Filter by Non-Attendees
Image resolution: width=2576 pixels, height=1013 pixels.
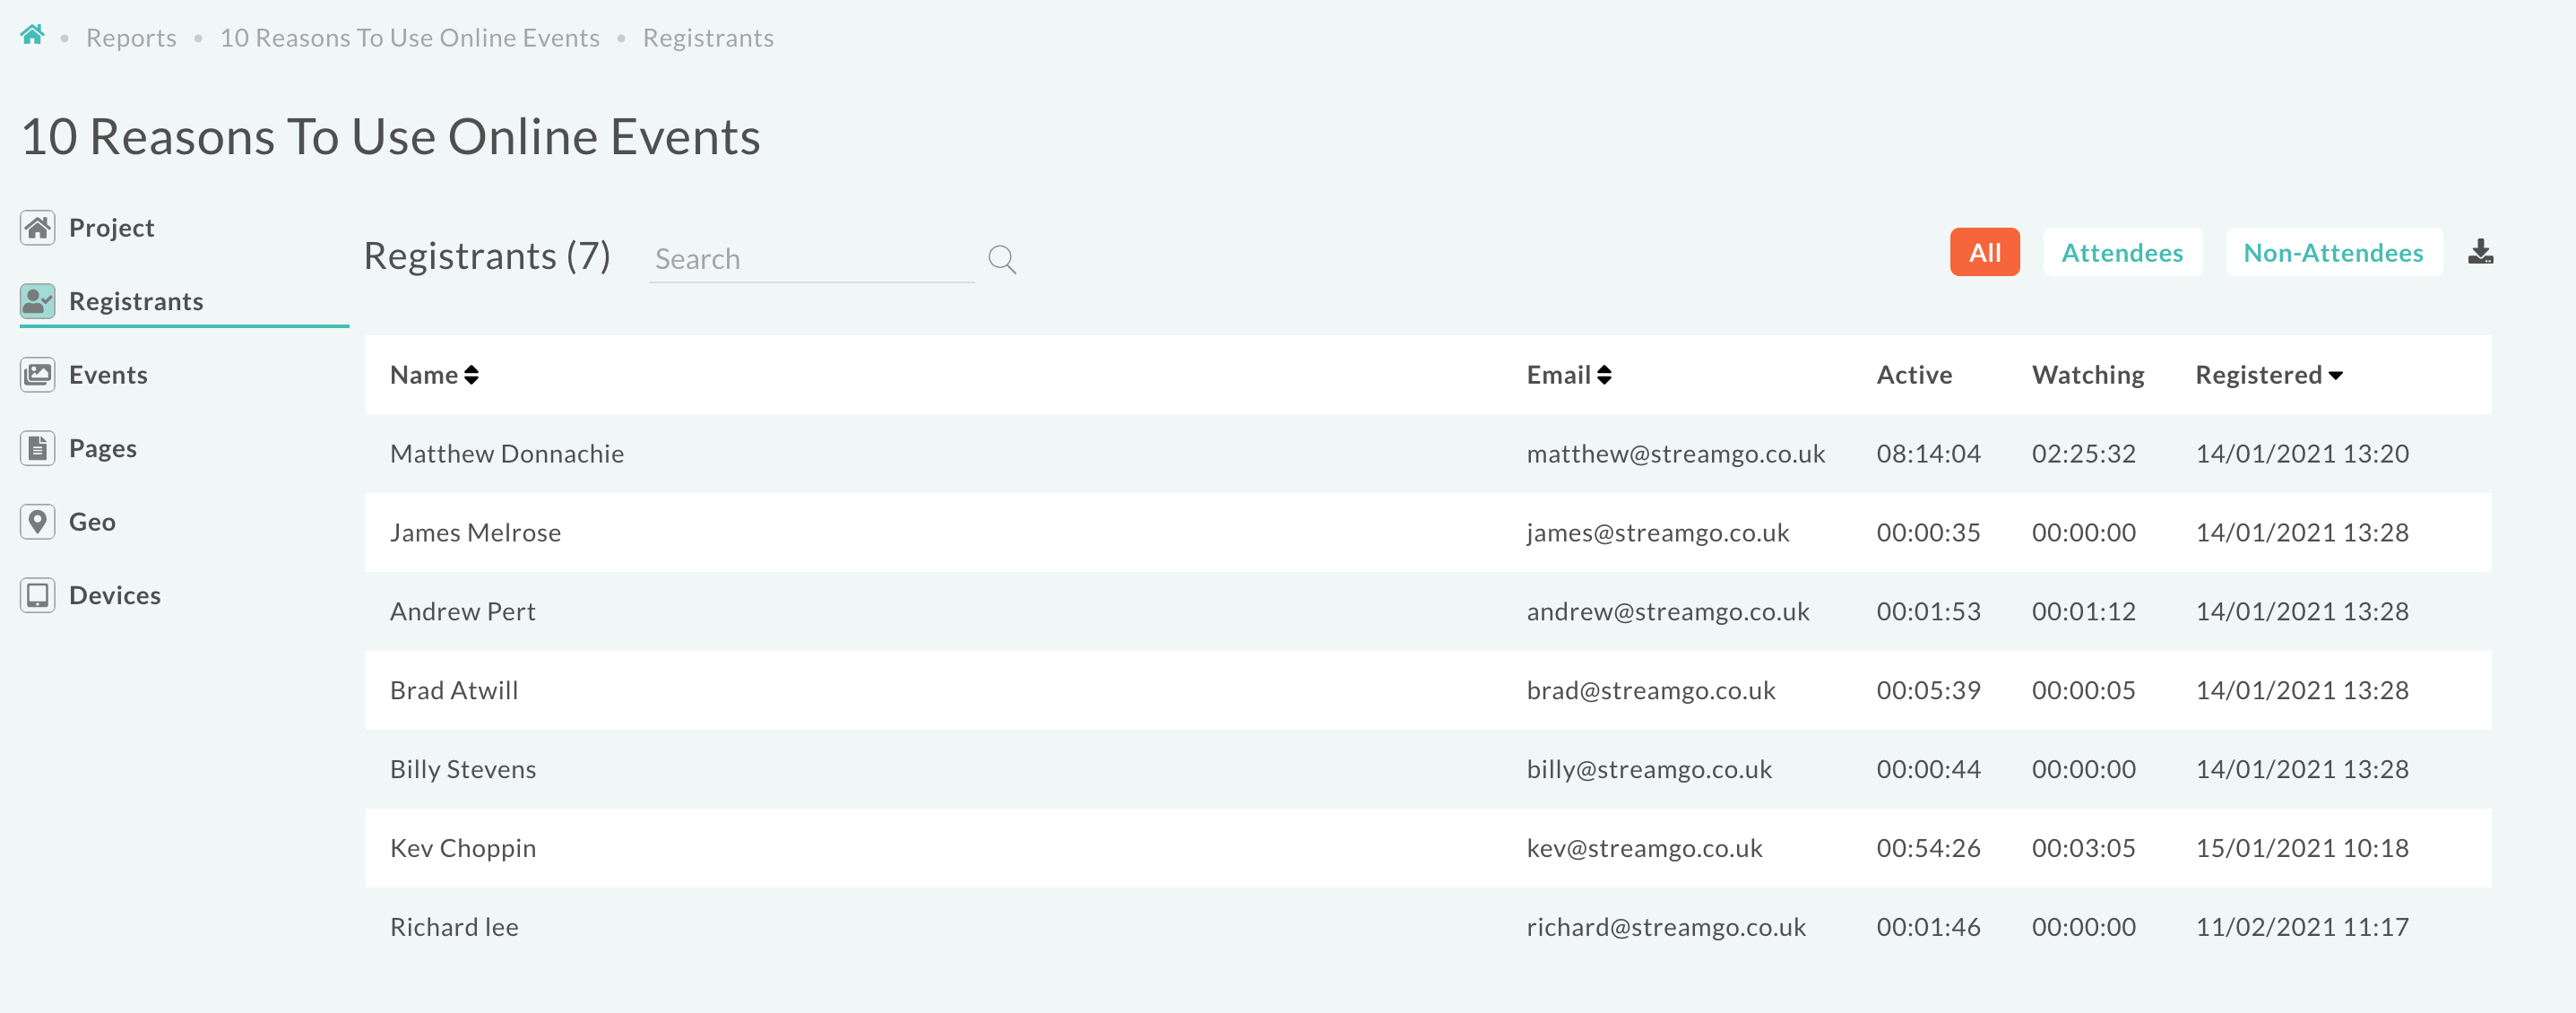[2333, 252]
